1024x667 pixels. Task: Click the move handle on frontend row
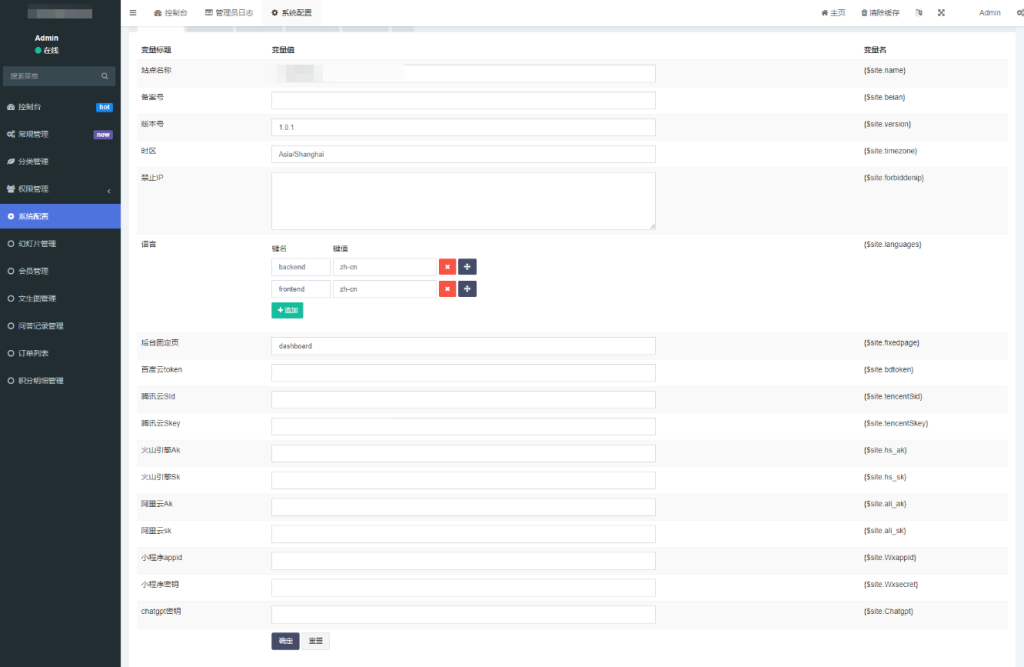(467, 289)
